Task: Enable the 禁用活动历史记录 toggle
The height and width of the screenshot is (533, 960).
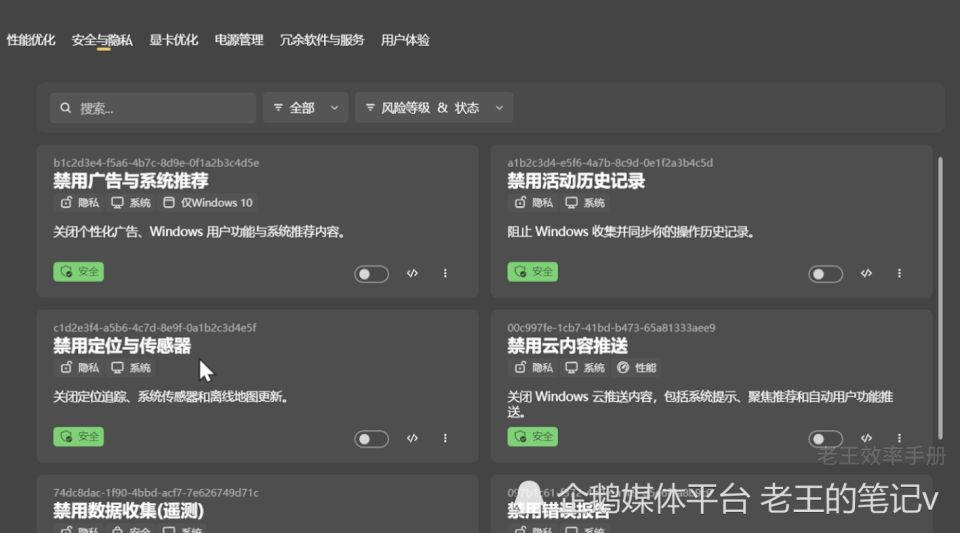Action: [x=825, y=274]
